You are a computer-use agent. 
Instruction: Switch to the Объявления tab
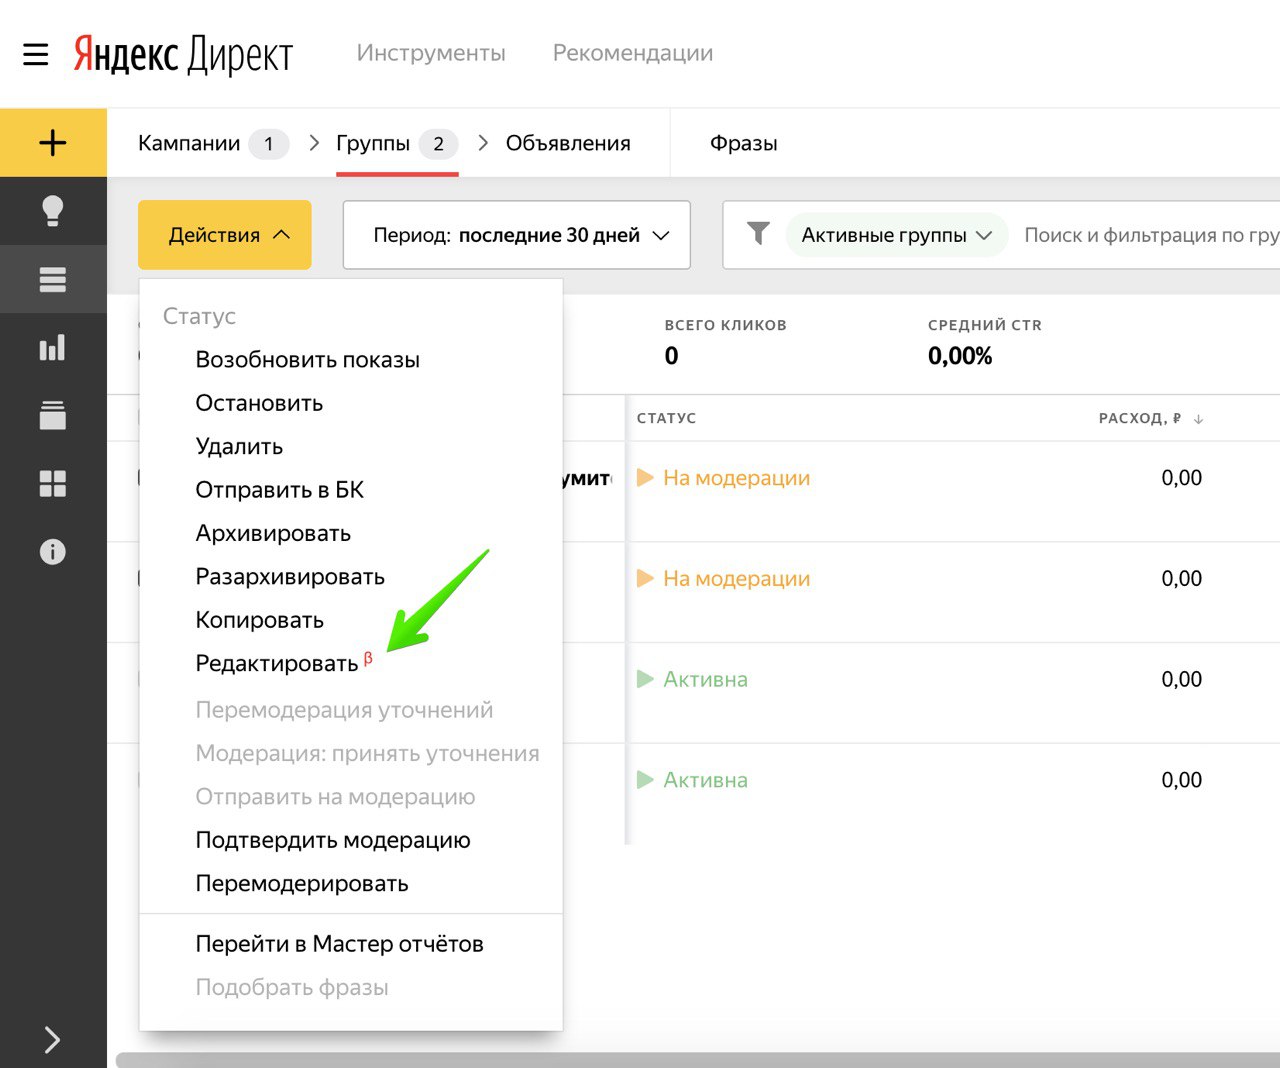pyautogui.click(x=567, y=144)
